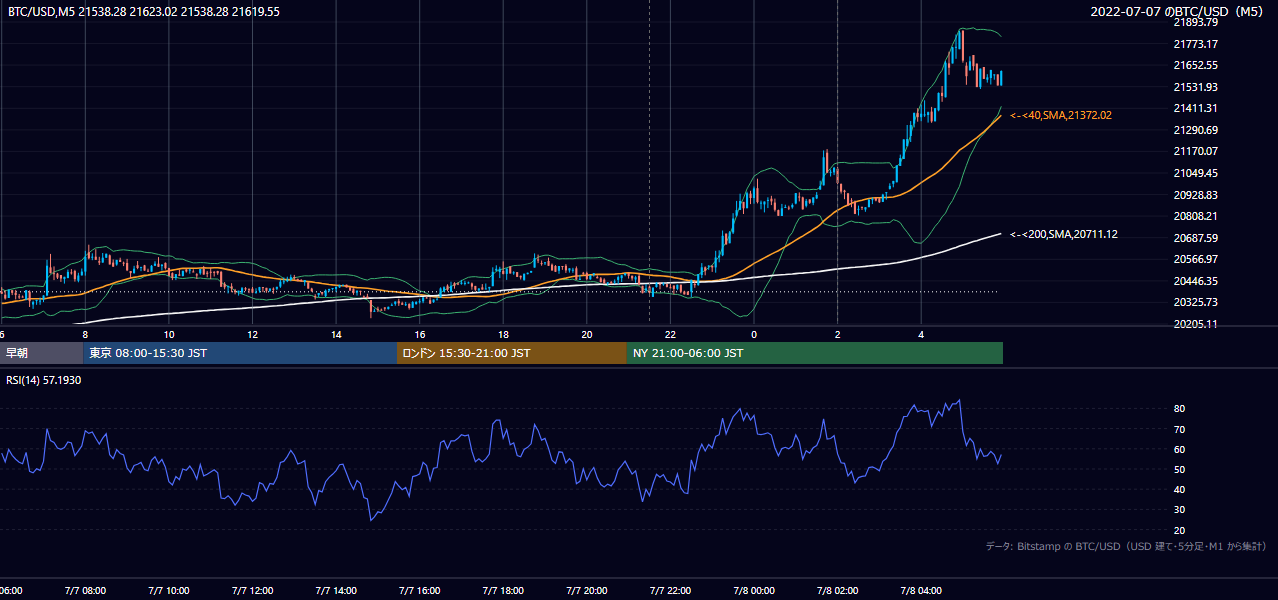Click price axis value 20446.35
Screen dimensions: 1278x600
coord(1195,281)
